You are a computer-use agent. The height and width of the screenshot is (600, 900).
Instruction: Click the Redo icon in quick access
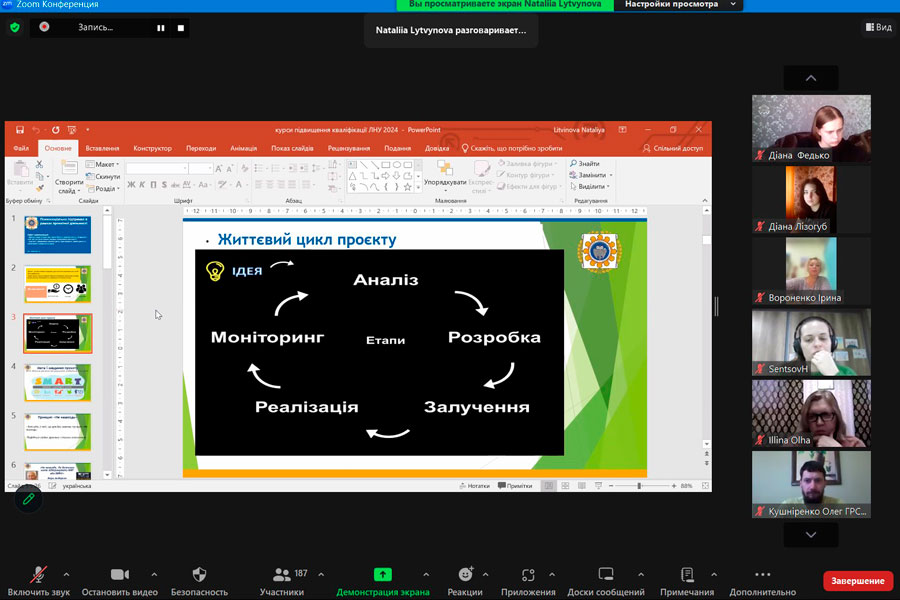tap(55, 130)
